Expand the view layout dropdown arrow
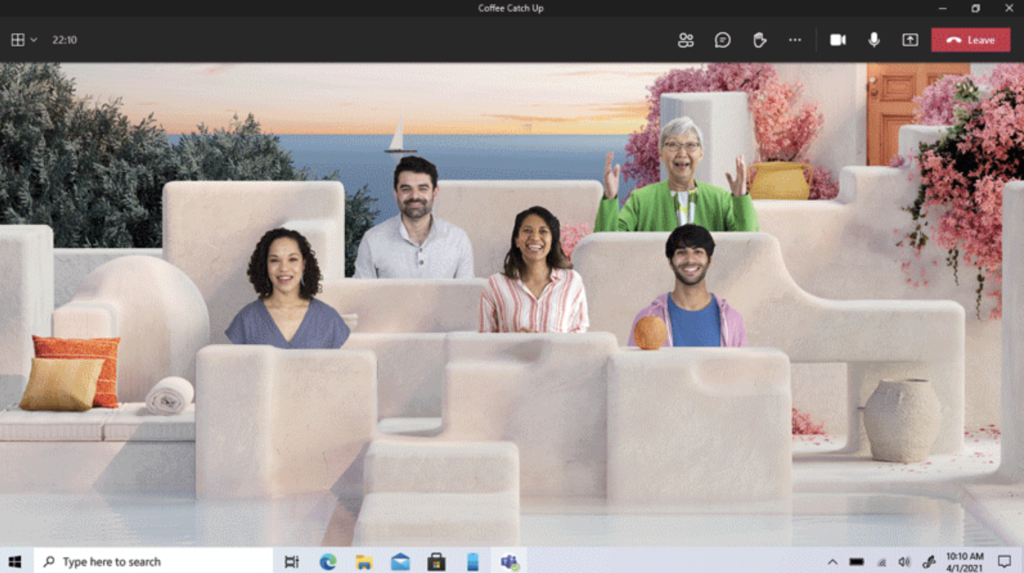The image size is (1024, 573). (34, 40)
